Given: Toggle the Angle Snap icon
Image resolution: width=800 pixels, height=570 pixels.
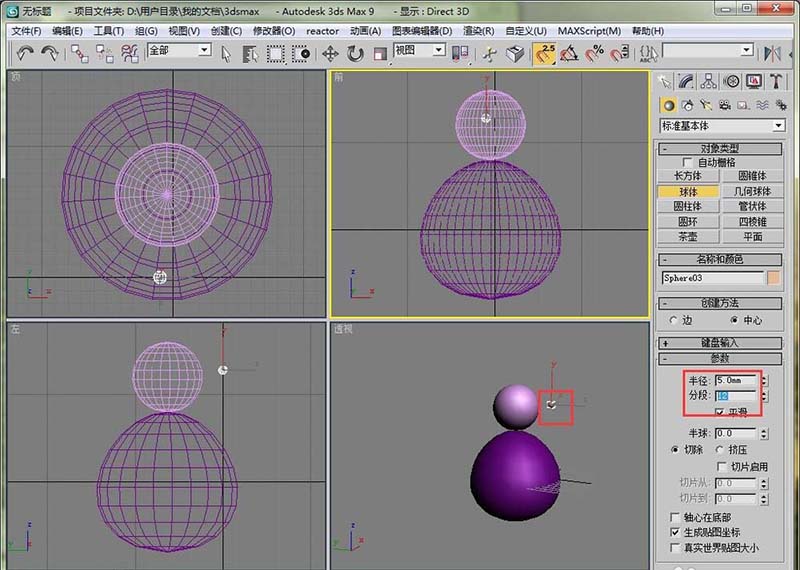Looking at the screenshot, I should (569, 53).
